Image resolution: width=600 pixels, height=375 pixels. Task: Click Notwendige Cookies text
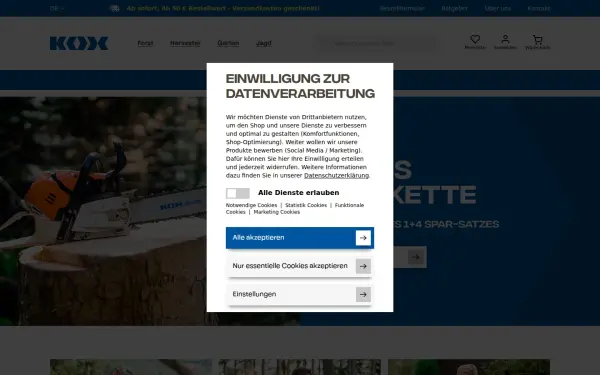click(251, 205)
